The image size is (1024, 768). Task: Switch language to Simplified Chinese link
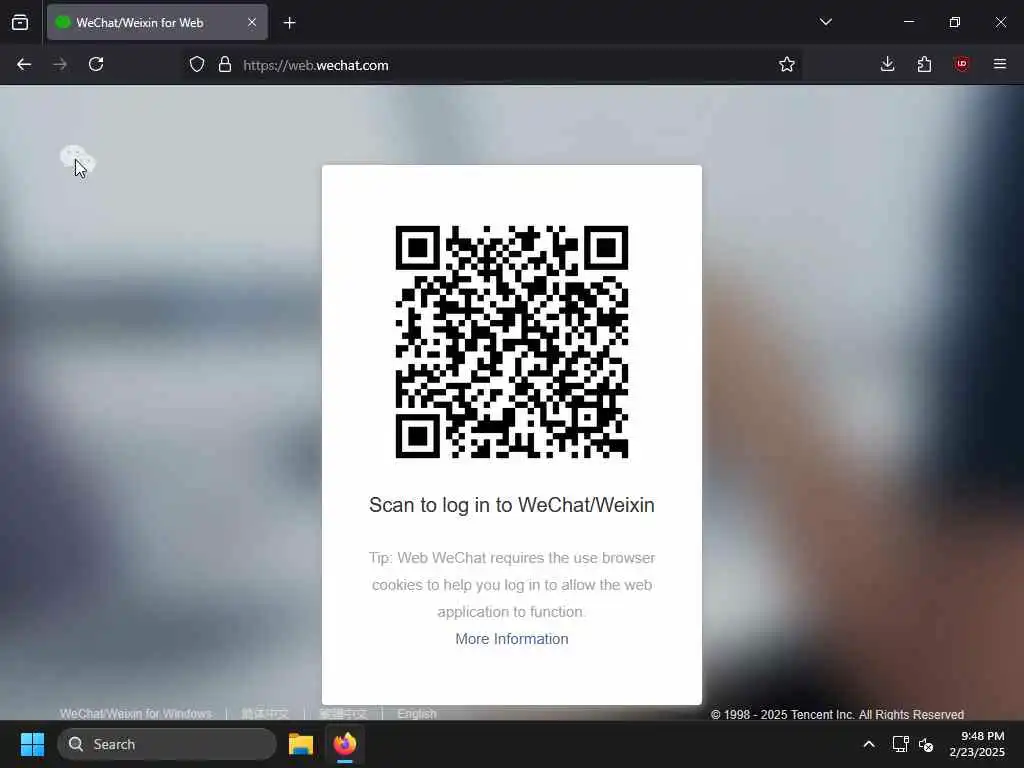[265, 714]
